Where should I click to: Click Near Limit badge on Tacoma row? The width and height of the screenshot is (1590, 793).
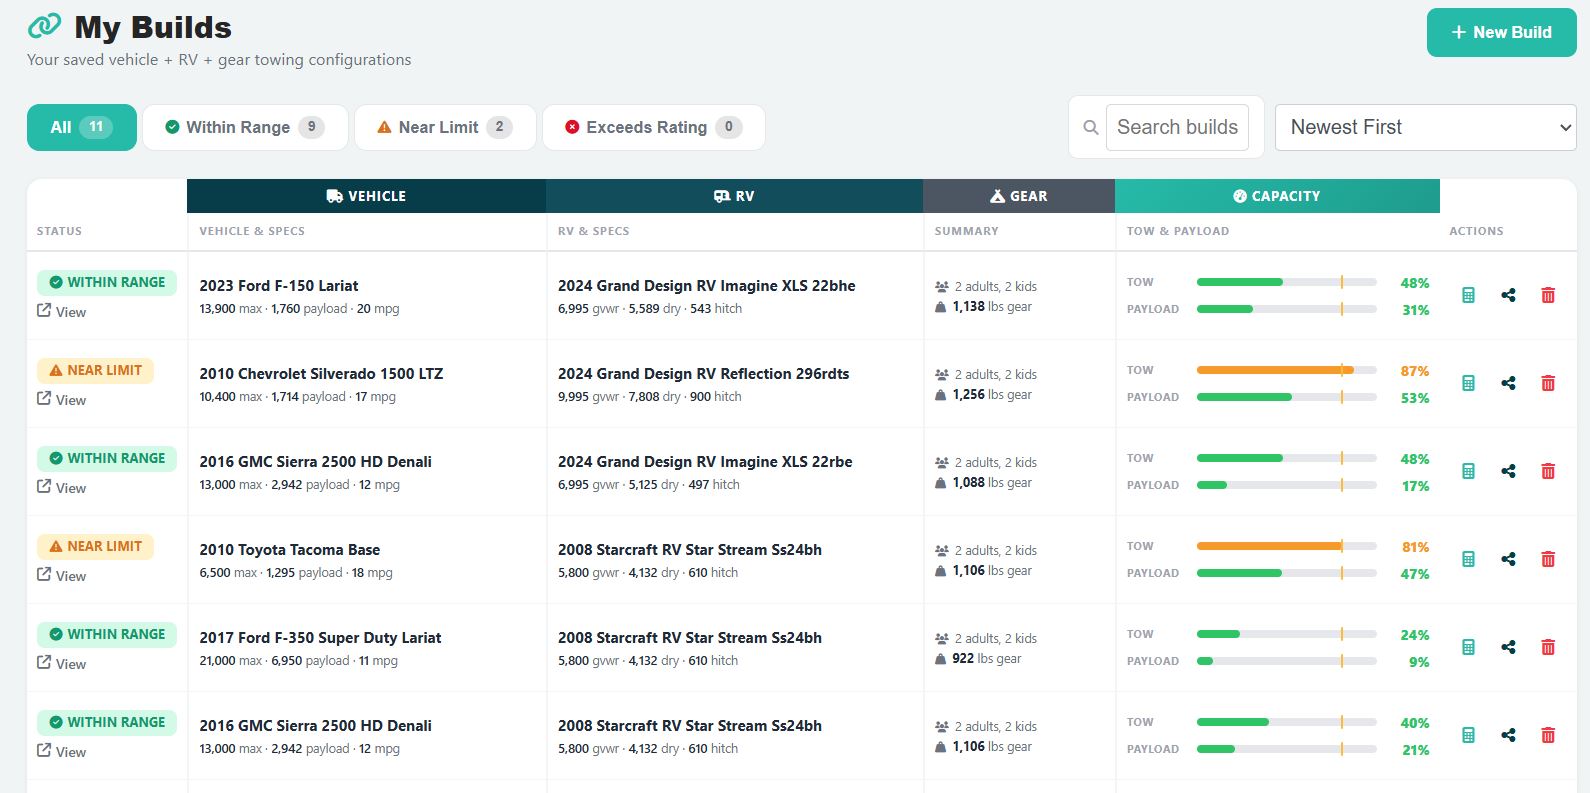point(95,547)
